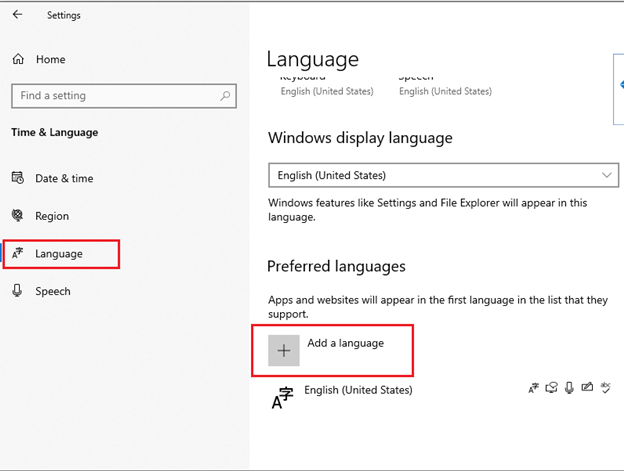The width and height of the screenshot is (624, 471).
Task: Expand display language list using chevron arrow
Action: (x=608, y=175)
